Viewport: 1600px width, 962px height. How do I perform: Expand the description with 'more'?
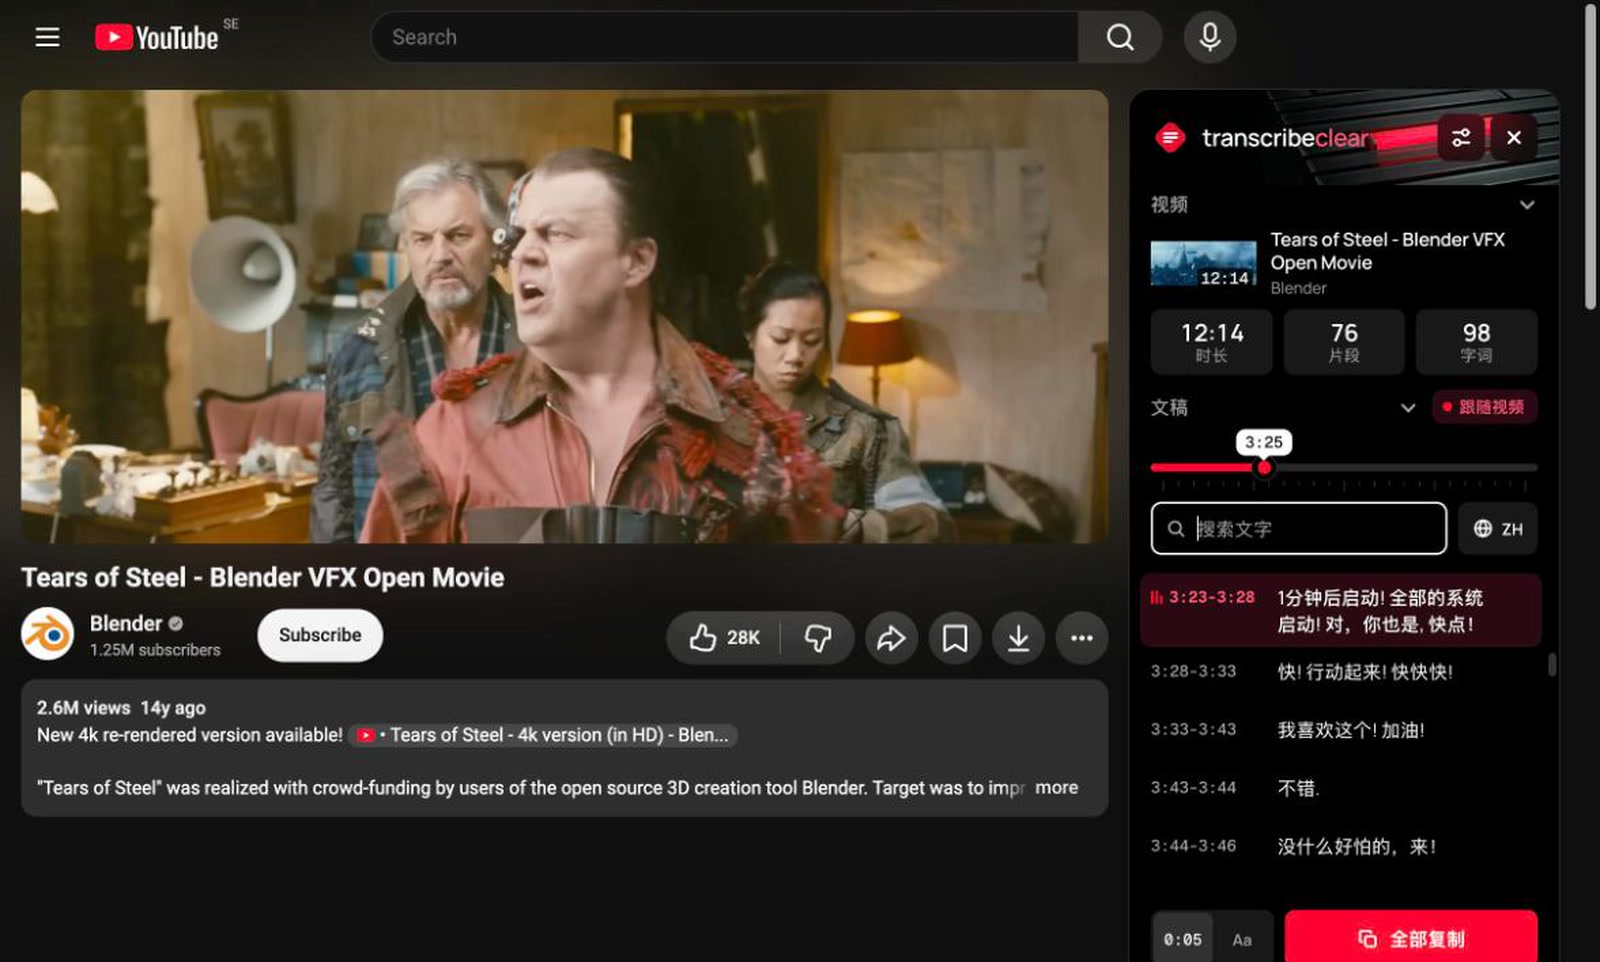tap(1057, 788)
